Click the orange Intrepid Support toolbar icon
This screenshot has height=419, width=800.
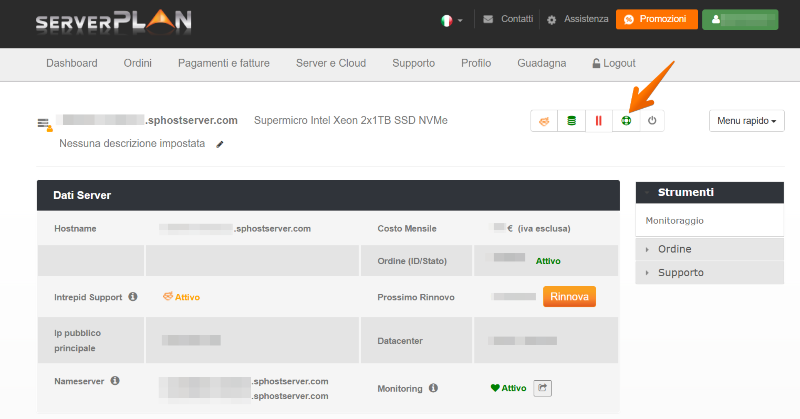click(545, 121)
